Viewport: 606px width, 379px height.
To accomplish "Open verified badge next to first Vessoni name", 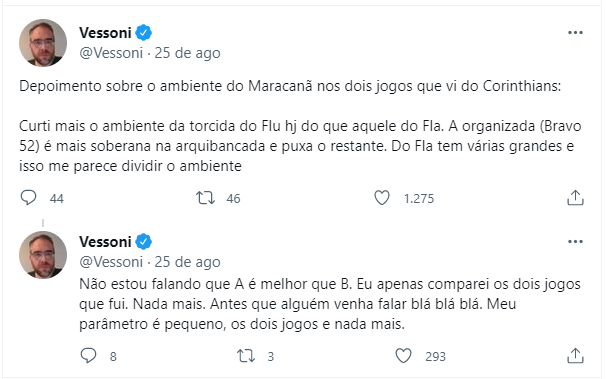I will [x=143, y=33].
